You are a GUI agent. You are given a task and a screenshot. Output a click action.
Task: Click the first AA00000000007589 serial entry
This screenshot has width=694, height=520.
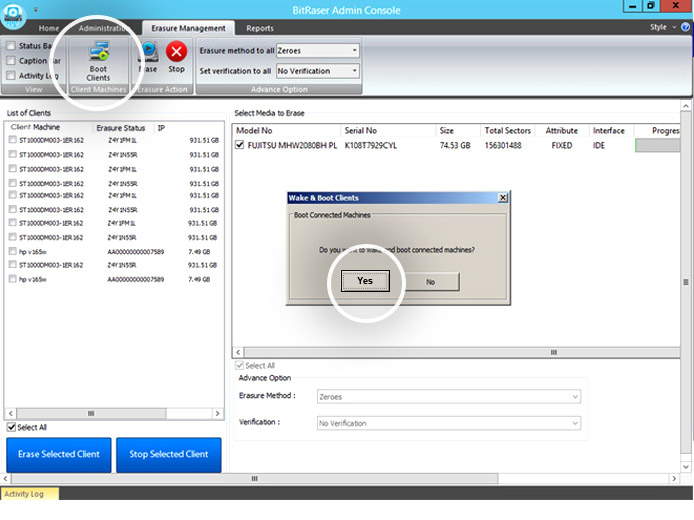tap(136, 252)
